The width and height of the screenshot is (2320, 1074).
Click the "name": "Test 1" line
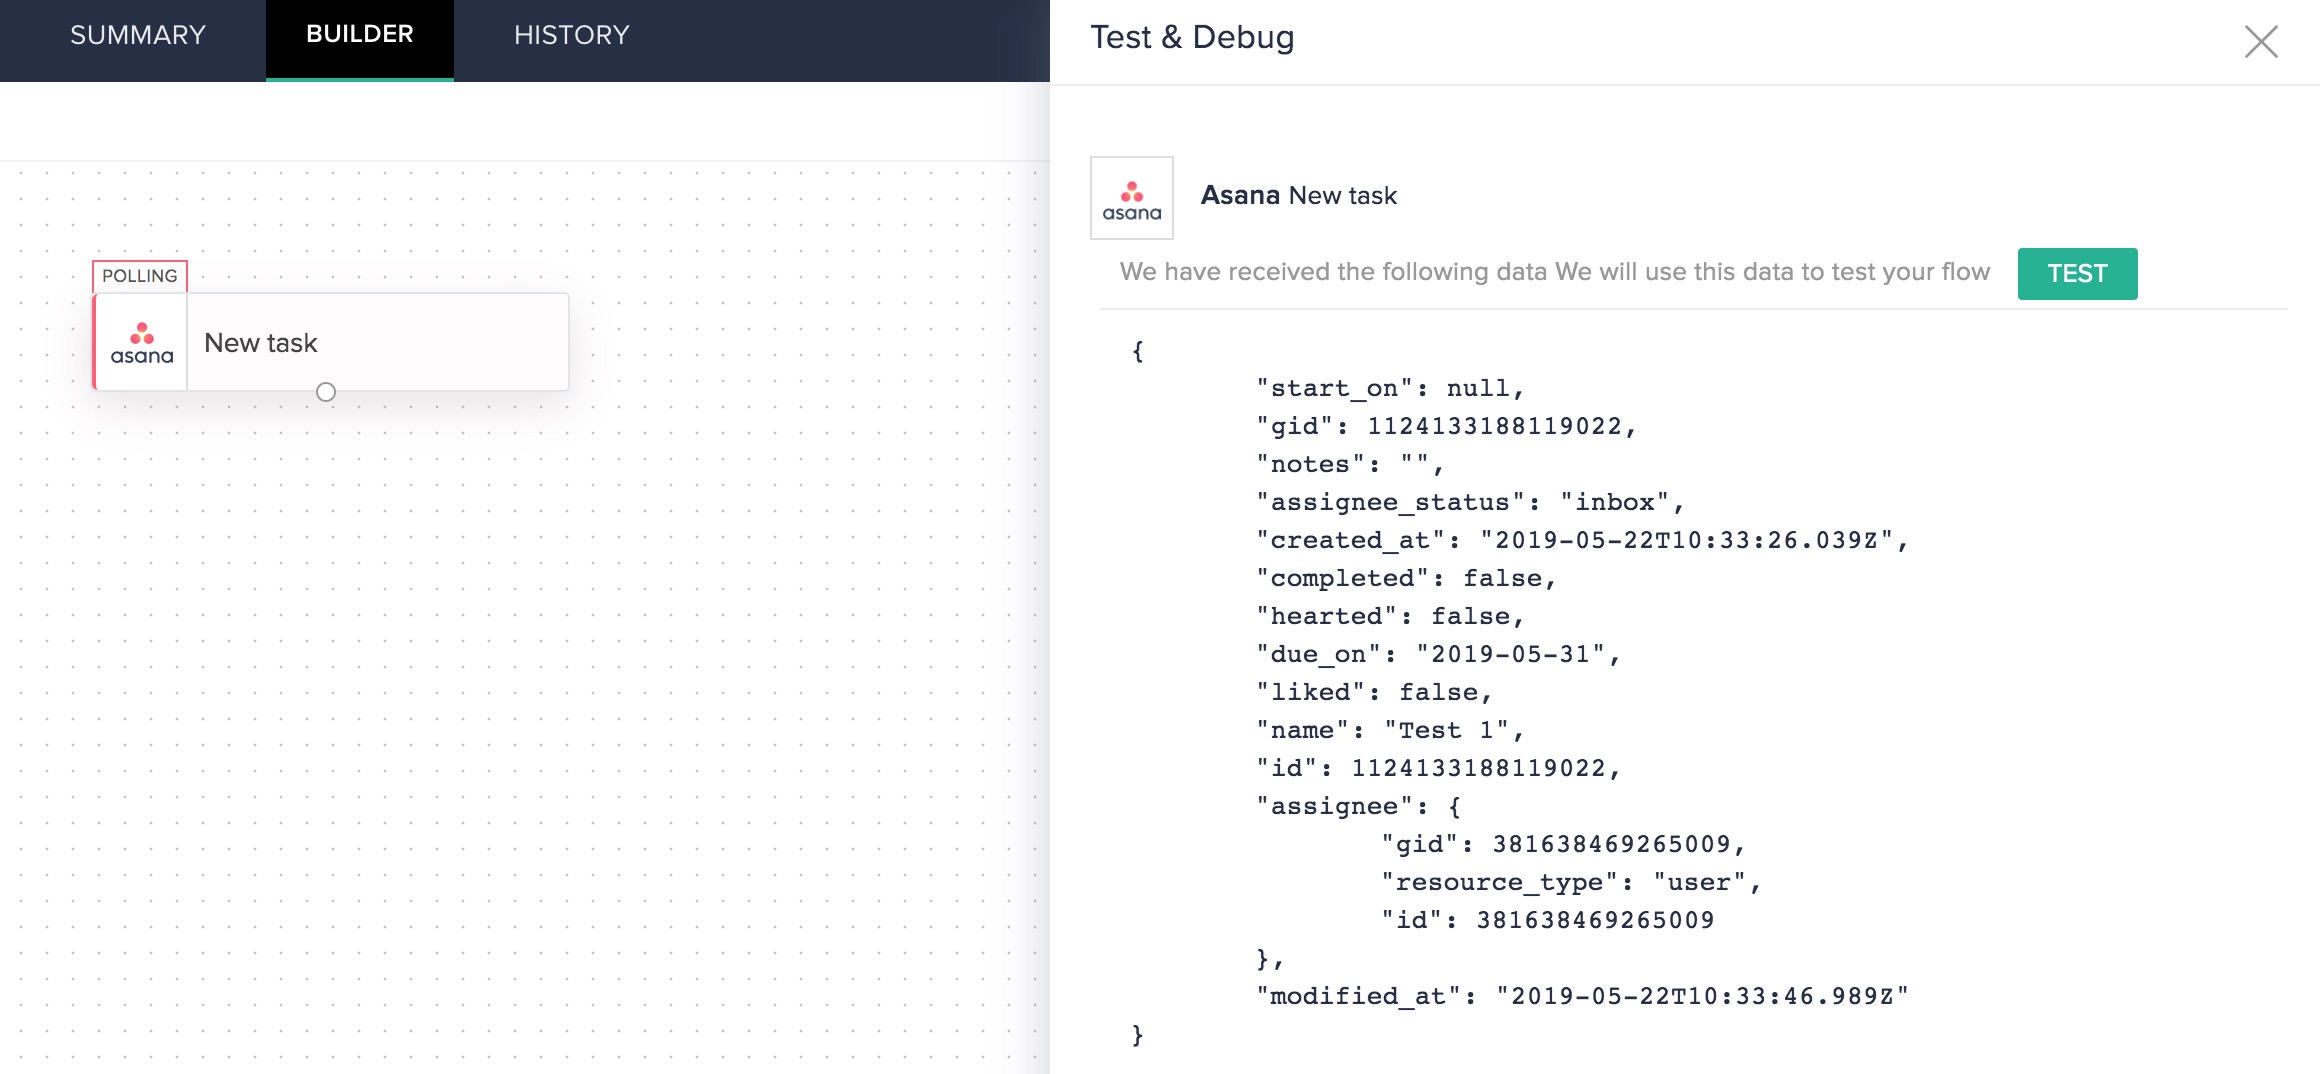coord(1390,731)
